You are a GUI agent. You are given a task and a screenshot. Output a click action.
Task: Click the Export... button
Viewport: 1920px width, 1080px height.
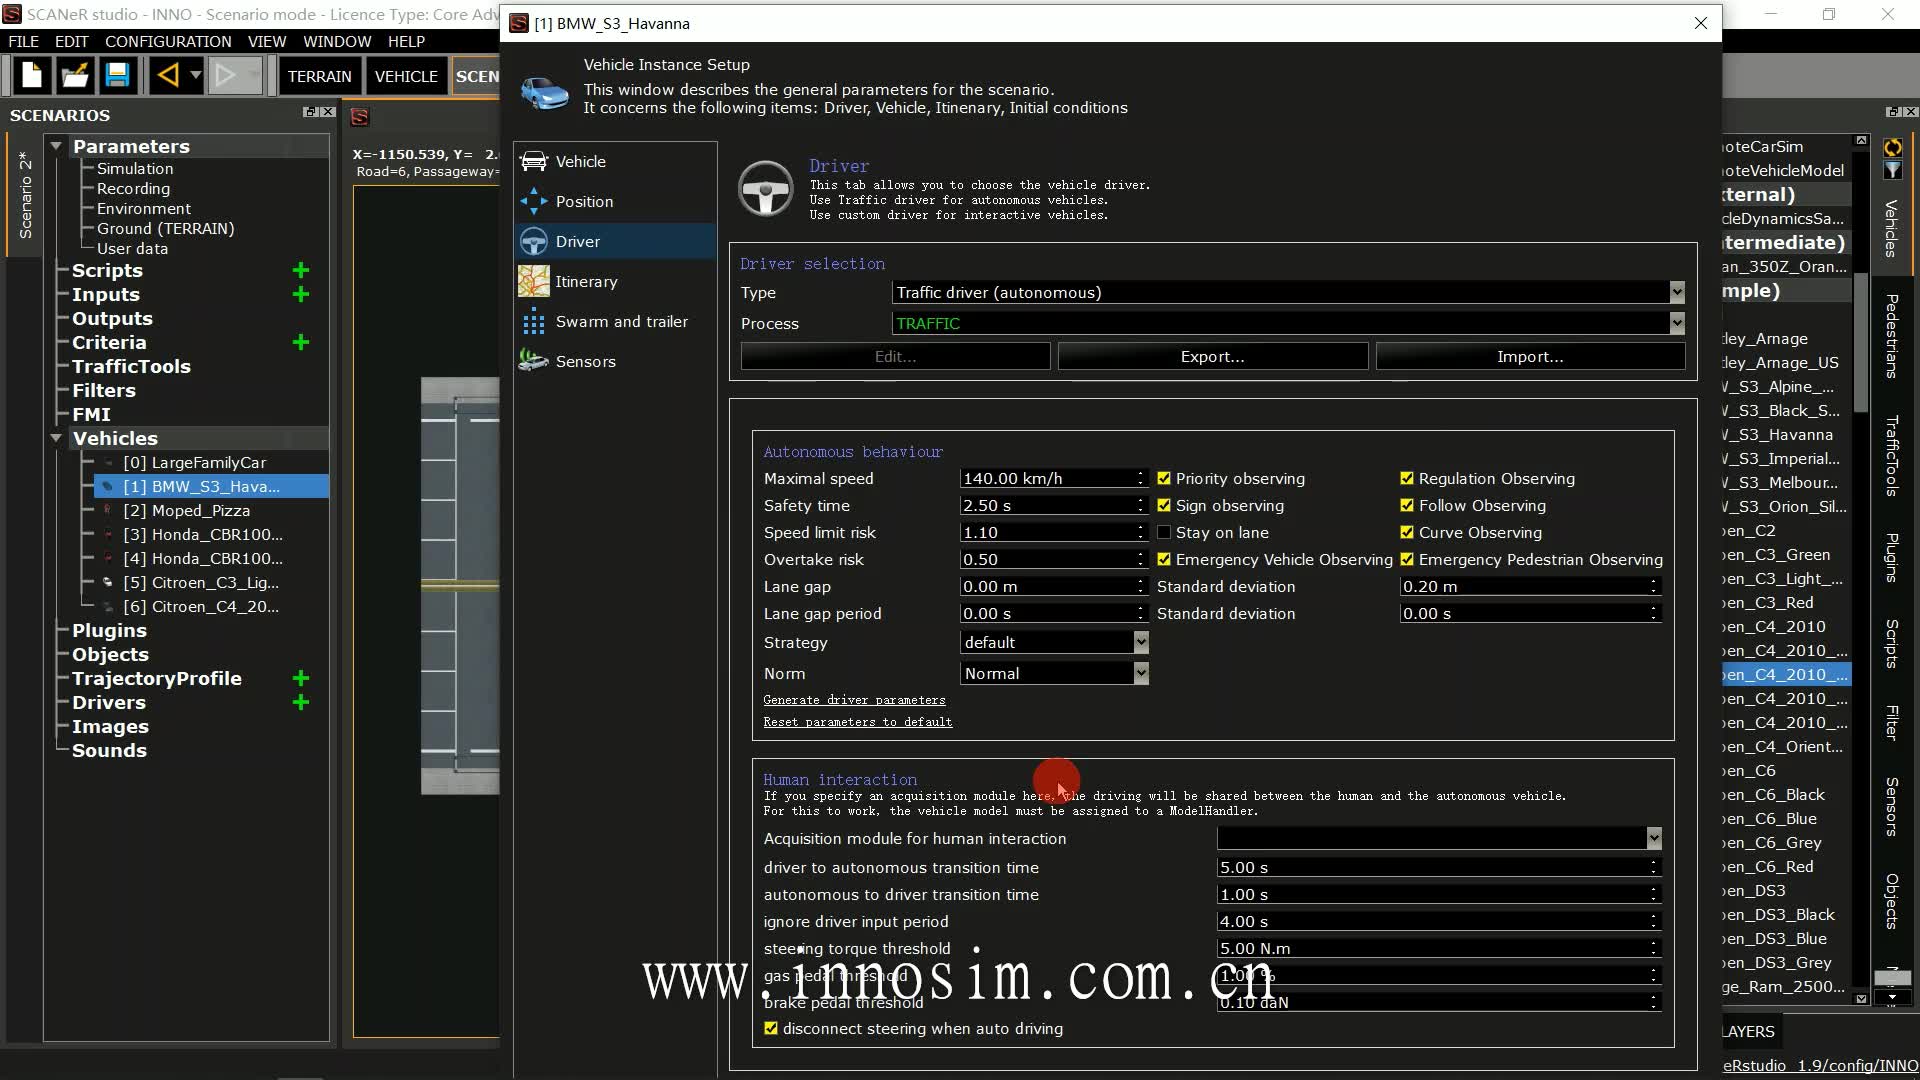click(1212, 357)
